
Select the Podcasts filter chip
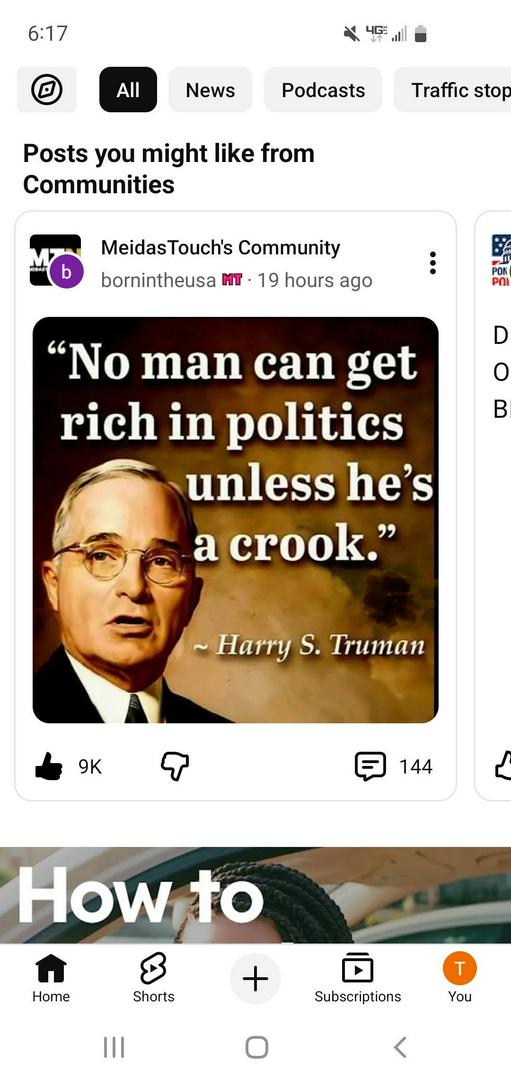[323, 90]
